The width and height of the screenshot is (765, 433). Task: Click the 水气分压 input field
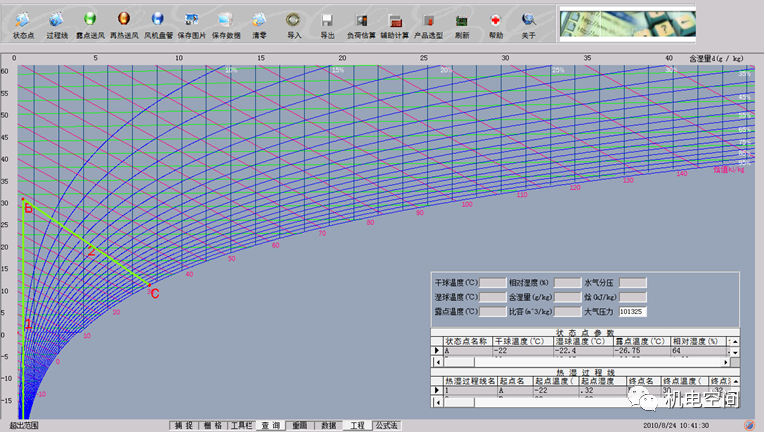click(x=633, y=282)
